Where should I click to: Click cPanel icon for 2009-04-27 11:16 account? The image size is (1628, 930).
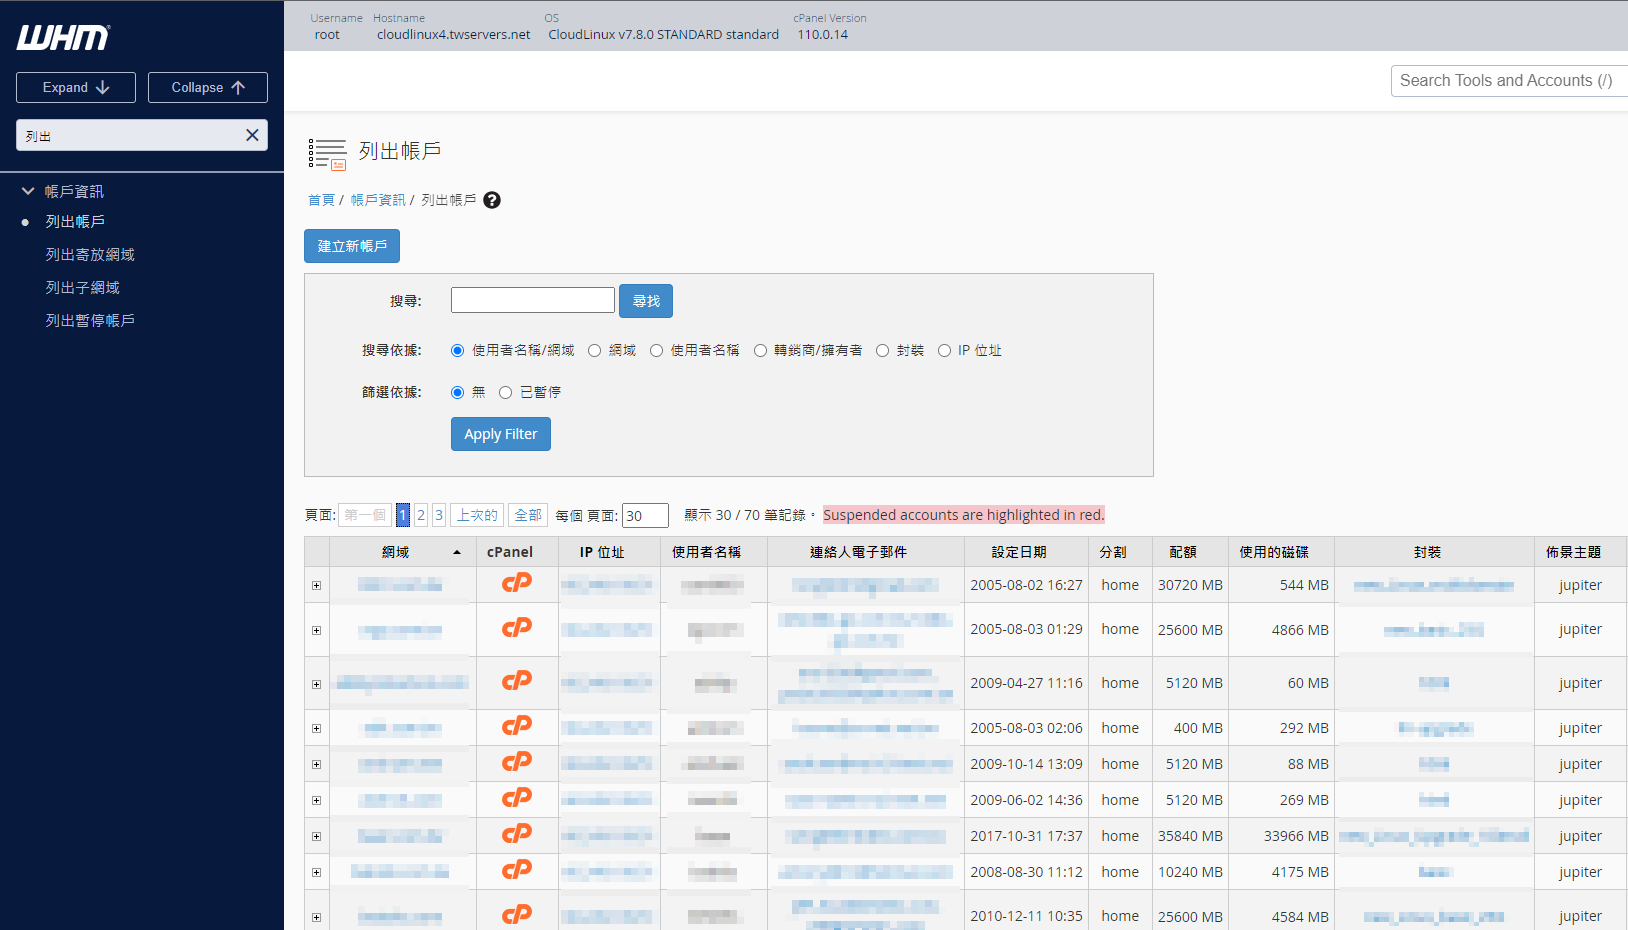tap(516, 682)
